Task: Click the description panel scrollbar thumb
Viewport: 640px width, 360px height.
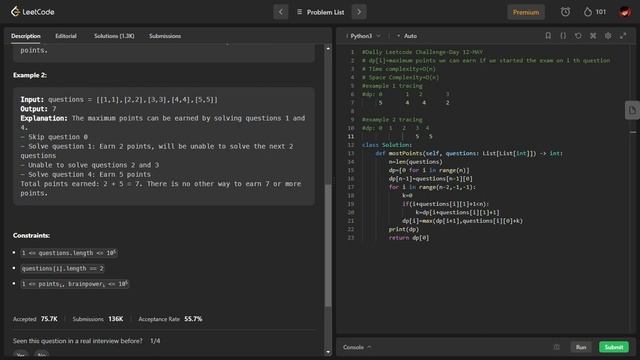Action: click(328, 245)
